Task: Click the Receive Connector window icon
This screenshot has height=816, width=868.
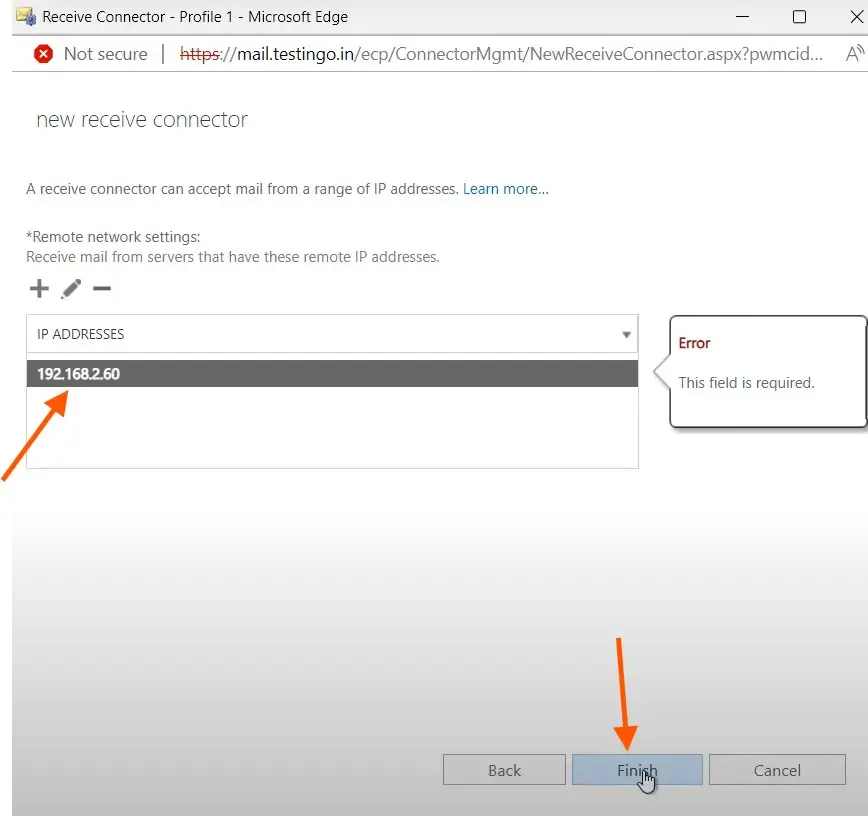Action: pos(26,17)
